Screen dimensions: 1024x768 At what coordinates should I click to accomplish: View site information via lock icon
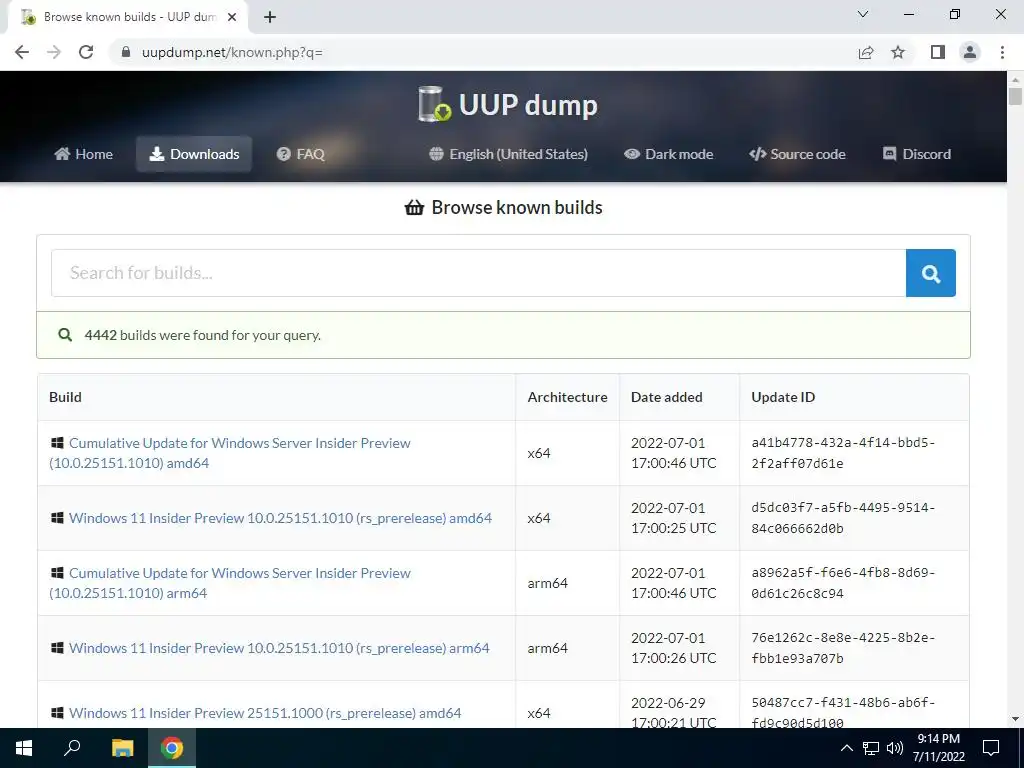click(126, 52)
